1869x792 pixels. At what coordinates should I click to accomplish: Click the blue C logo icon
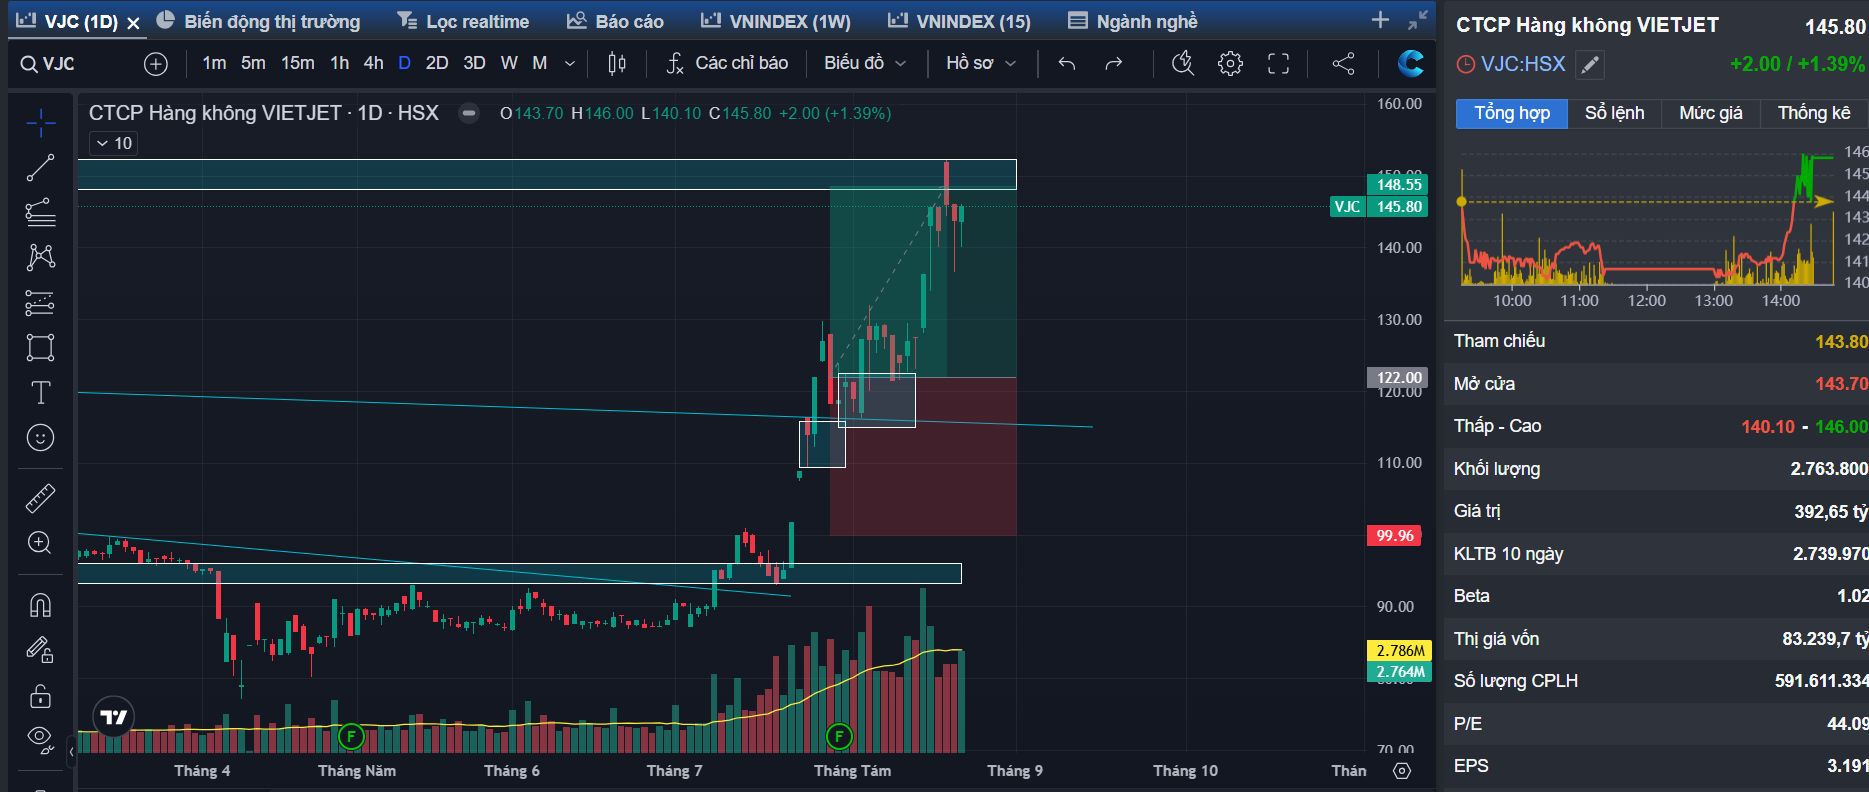tap(1411, 64)
